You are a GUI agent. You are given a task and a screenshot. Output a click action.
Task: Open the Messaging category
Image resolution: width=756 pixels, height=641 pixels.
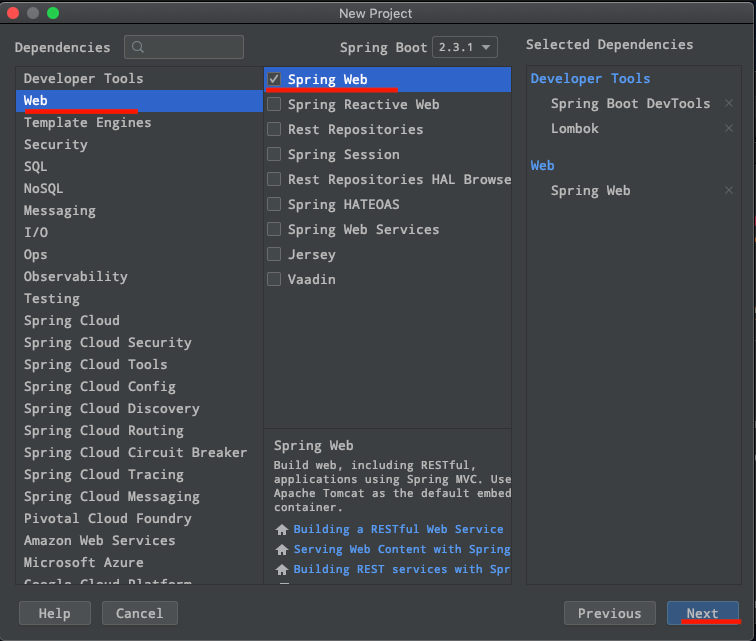point(139,211)
